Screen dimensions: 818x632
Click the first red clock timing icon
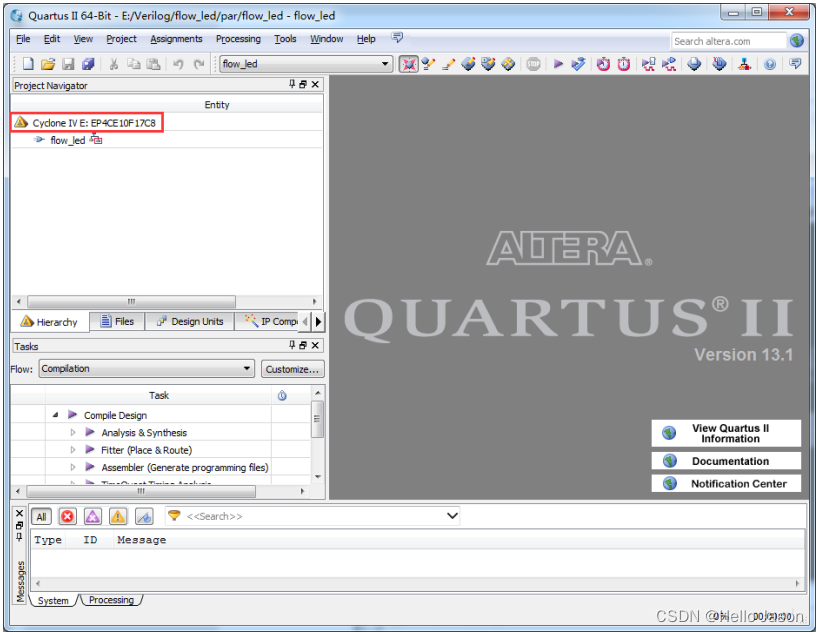tap(604, 64)
